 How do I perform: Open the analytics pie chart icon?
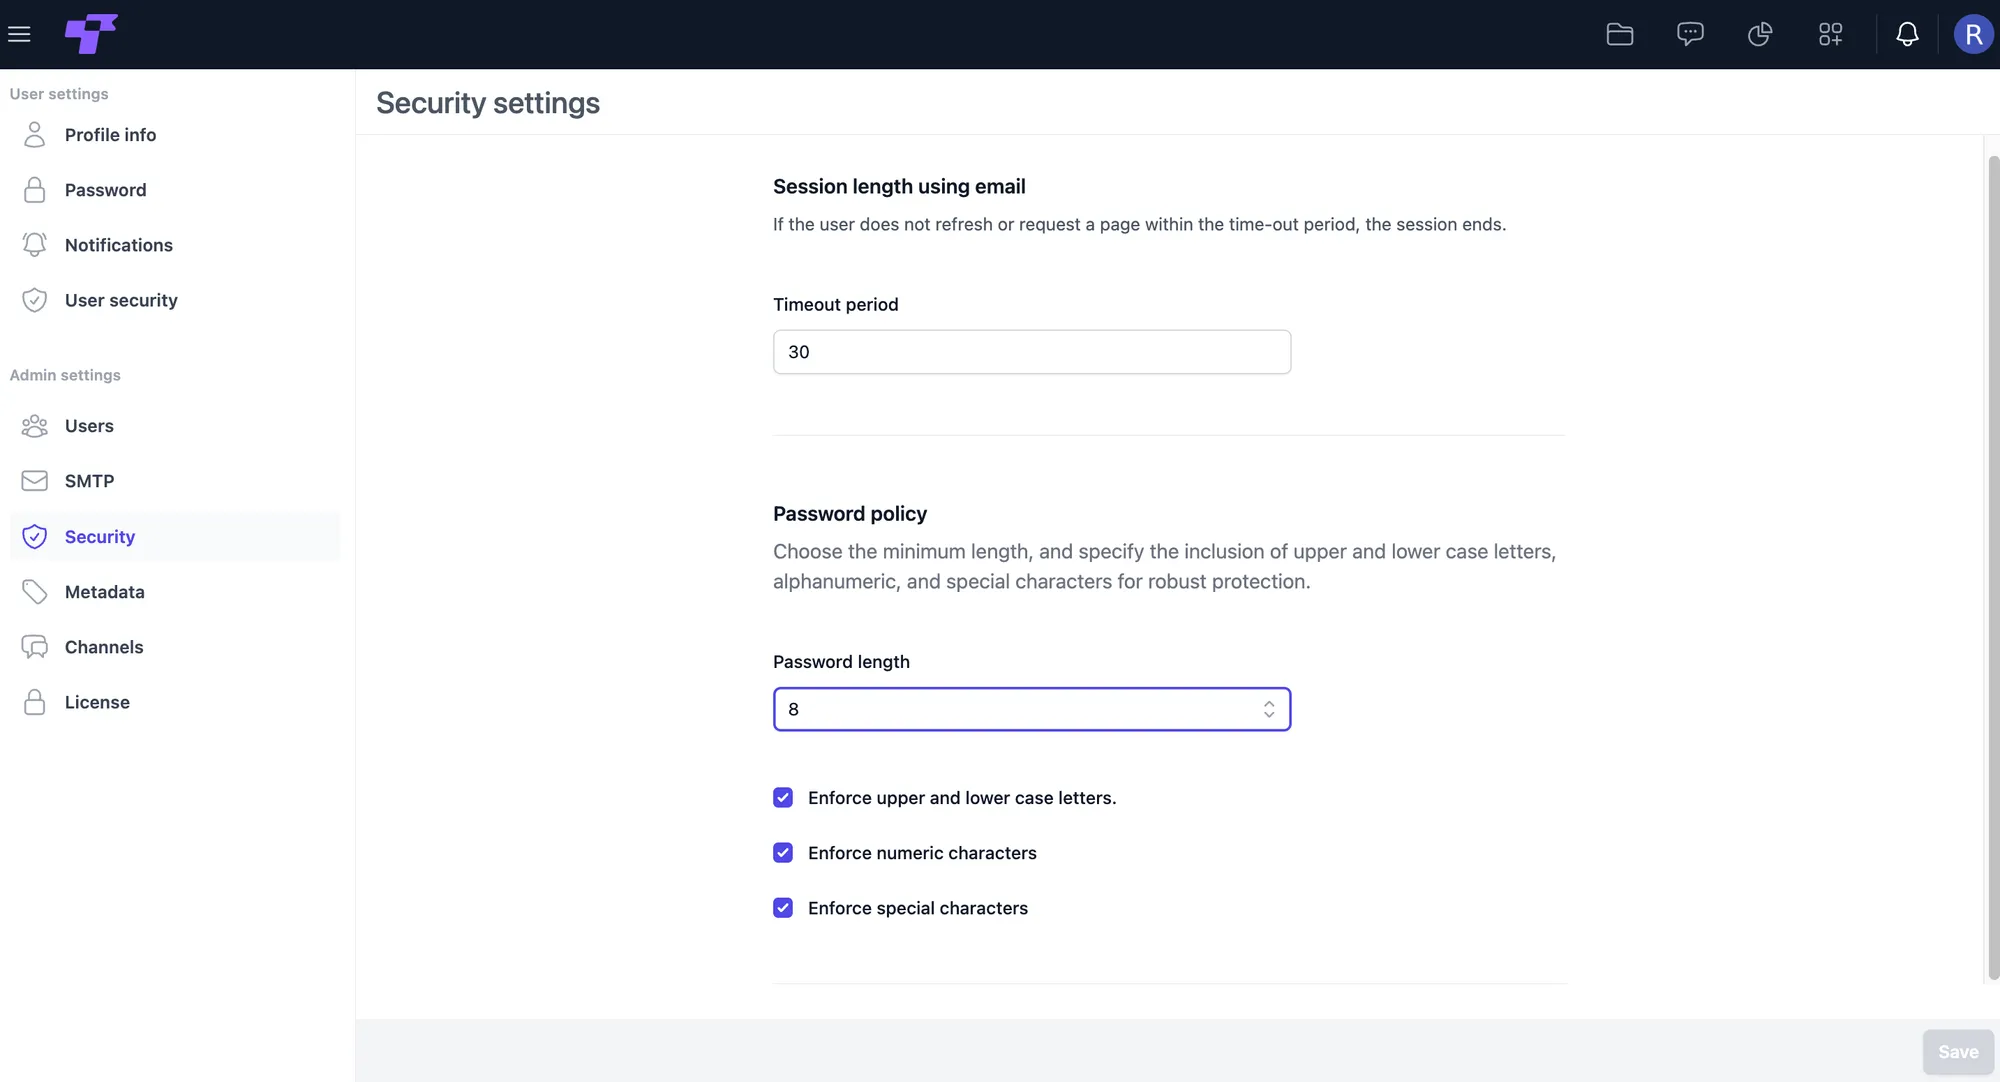click(x=1760, y=34)
